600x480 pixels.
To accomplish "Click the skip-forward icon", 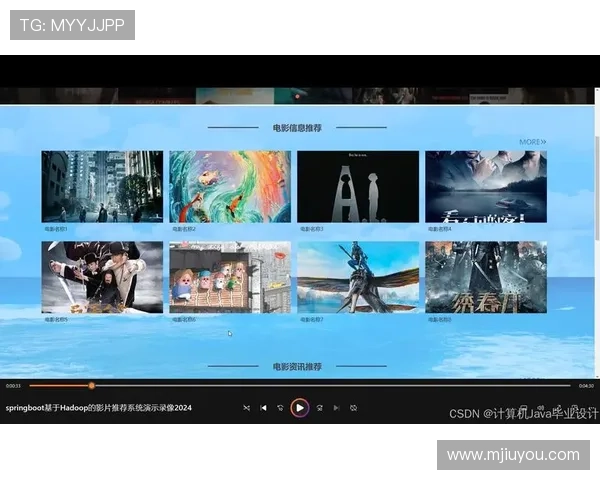I will (x=320, y=408).
